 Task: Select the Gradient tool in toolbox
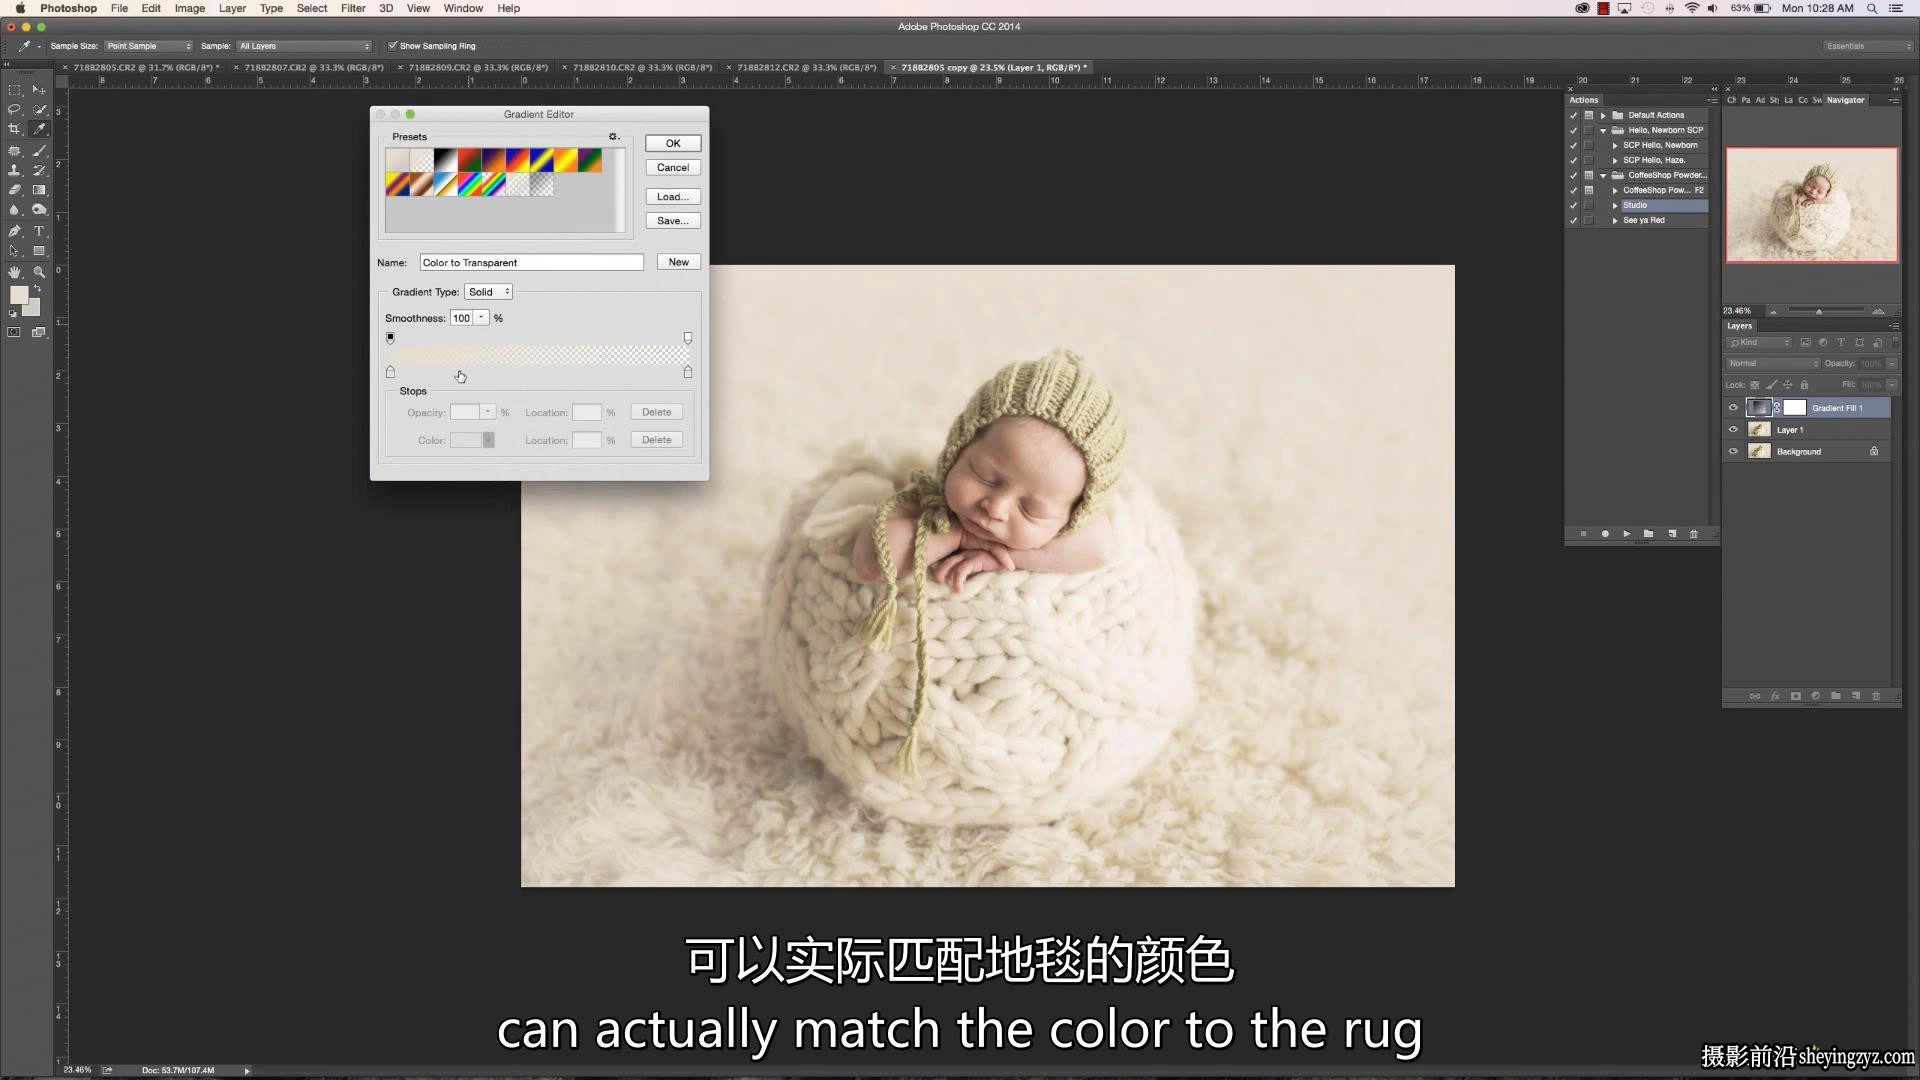coord(39,190)
